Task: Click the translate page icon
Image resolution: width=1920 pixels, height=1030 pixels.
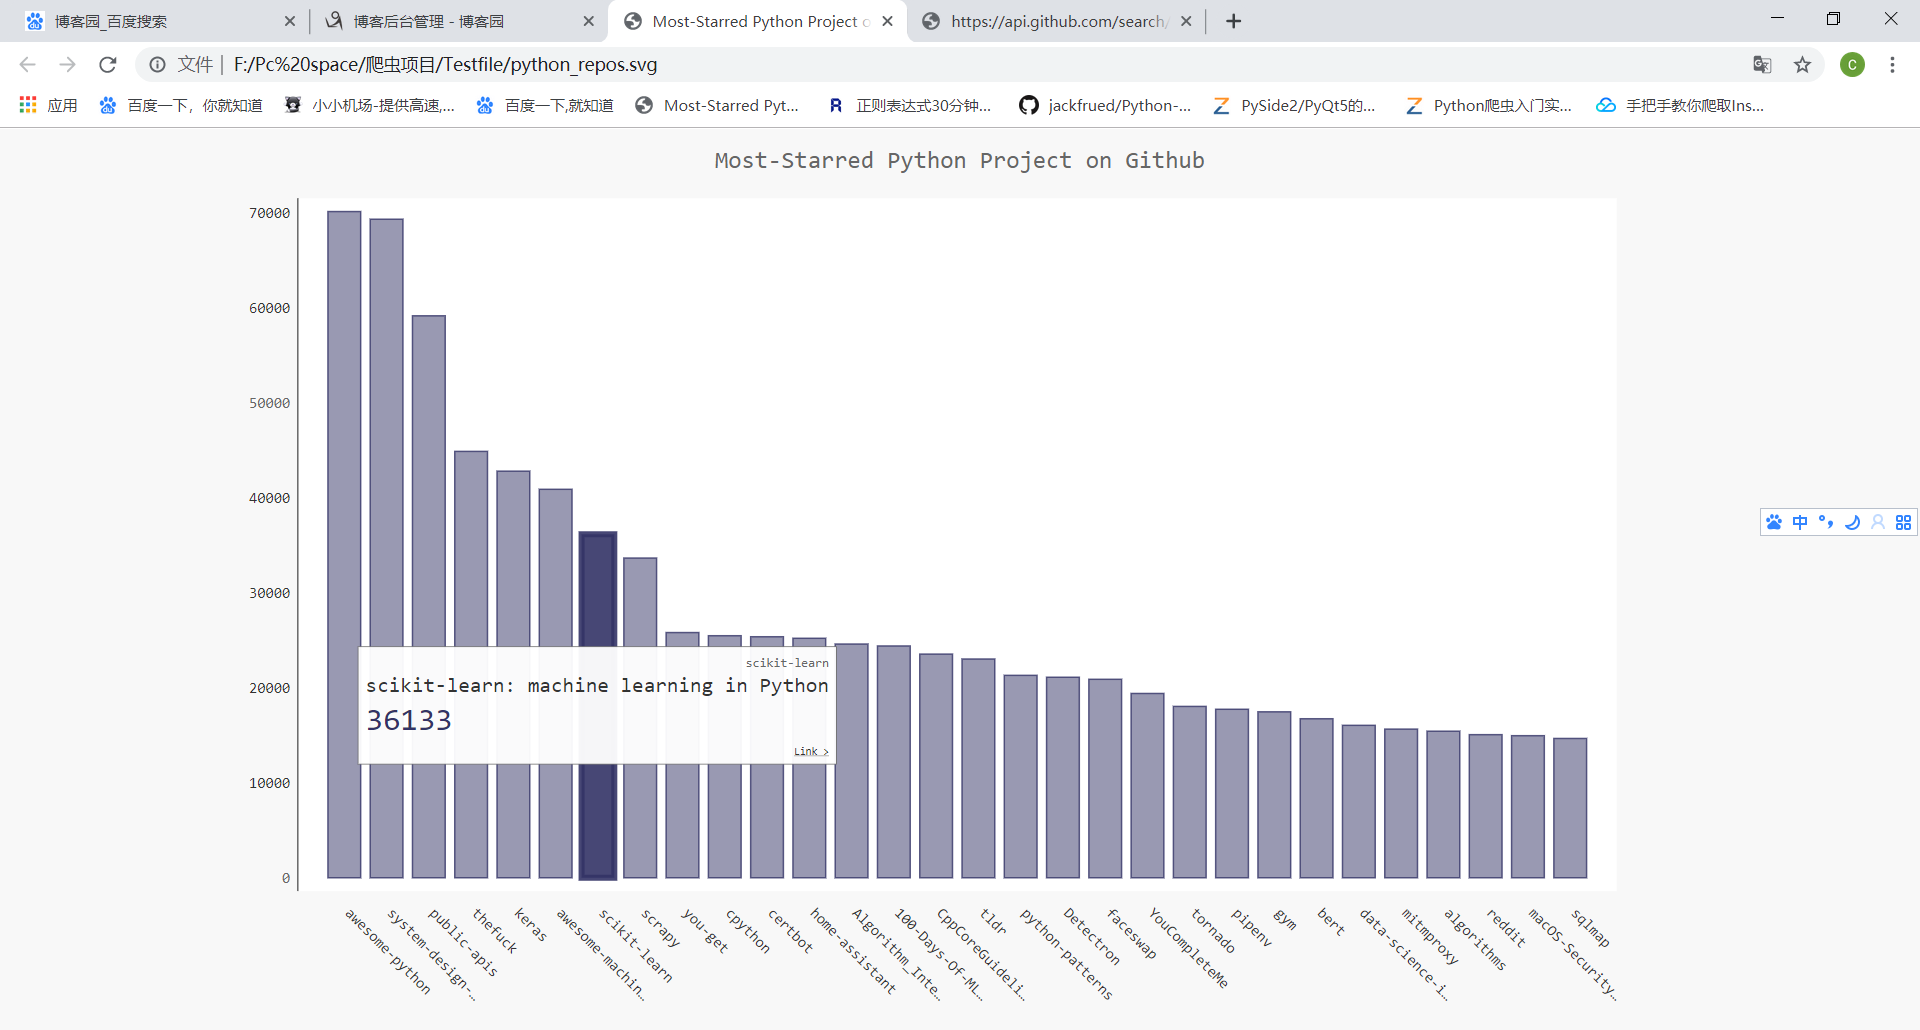Action: (1762, 65)
